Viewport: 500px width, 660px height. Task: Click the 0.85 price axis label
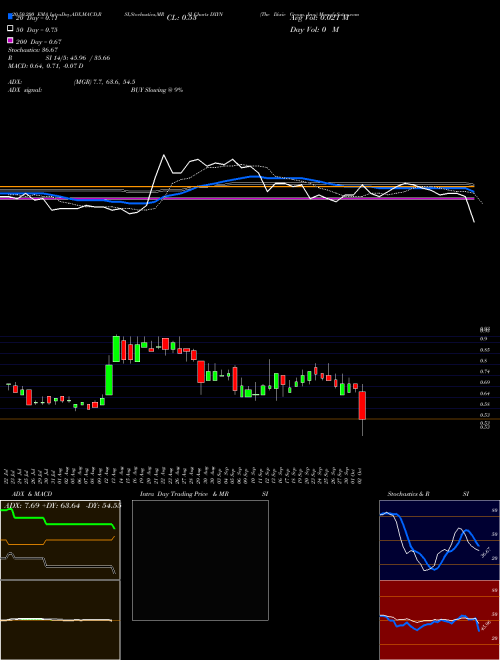point(484,349)
